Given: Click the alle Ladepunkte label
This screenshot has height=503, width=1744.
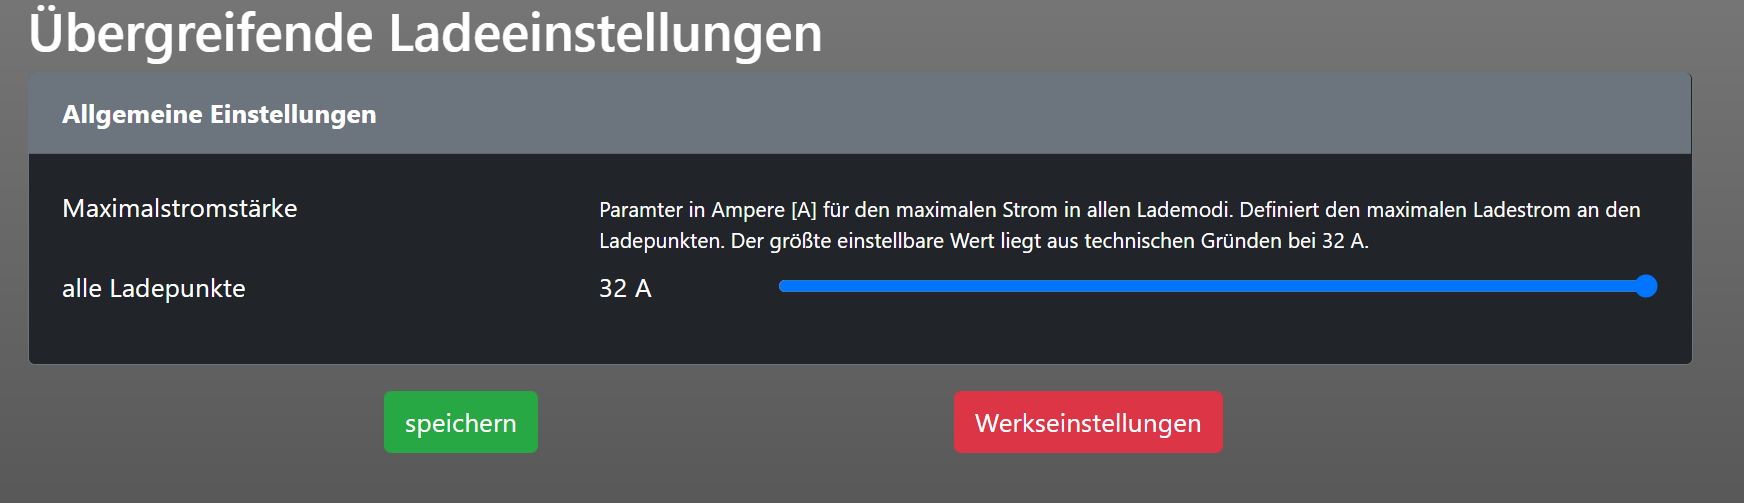Looking at the screenshot, I should click(154, 289).
